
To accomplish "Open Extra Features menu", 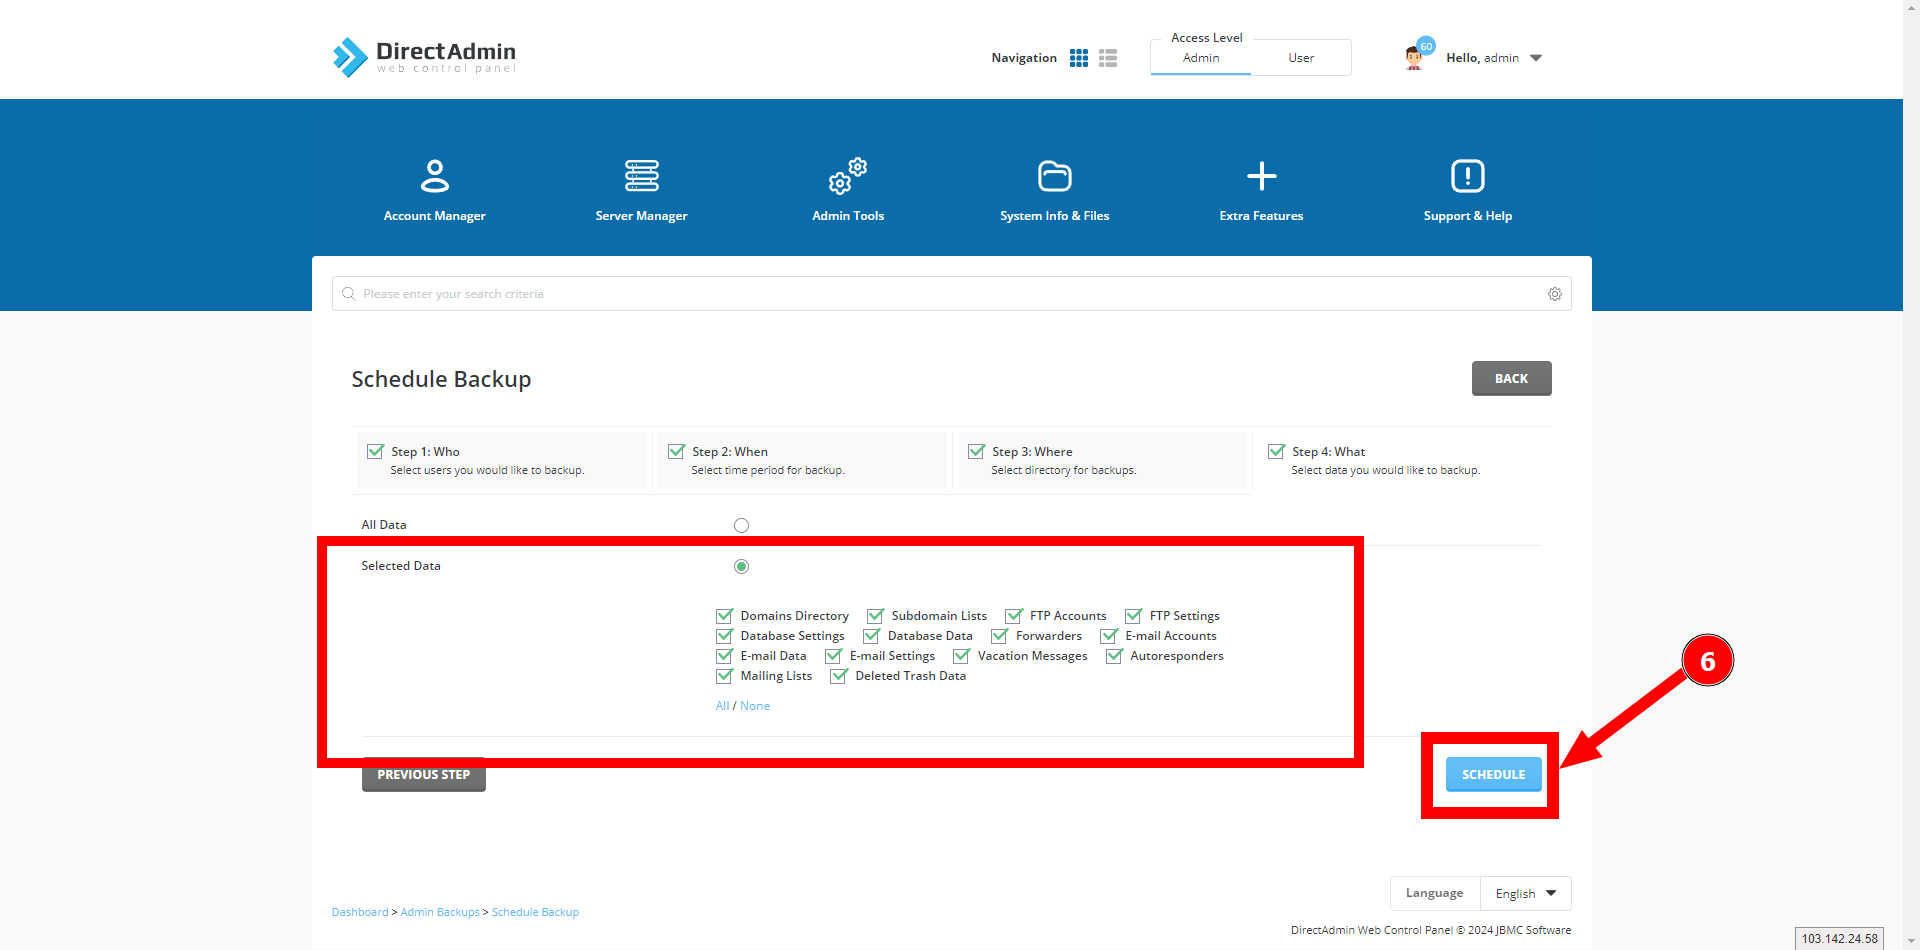I will point(1261,190).
